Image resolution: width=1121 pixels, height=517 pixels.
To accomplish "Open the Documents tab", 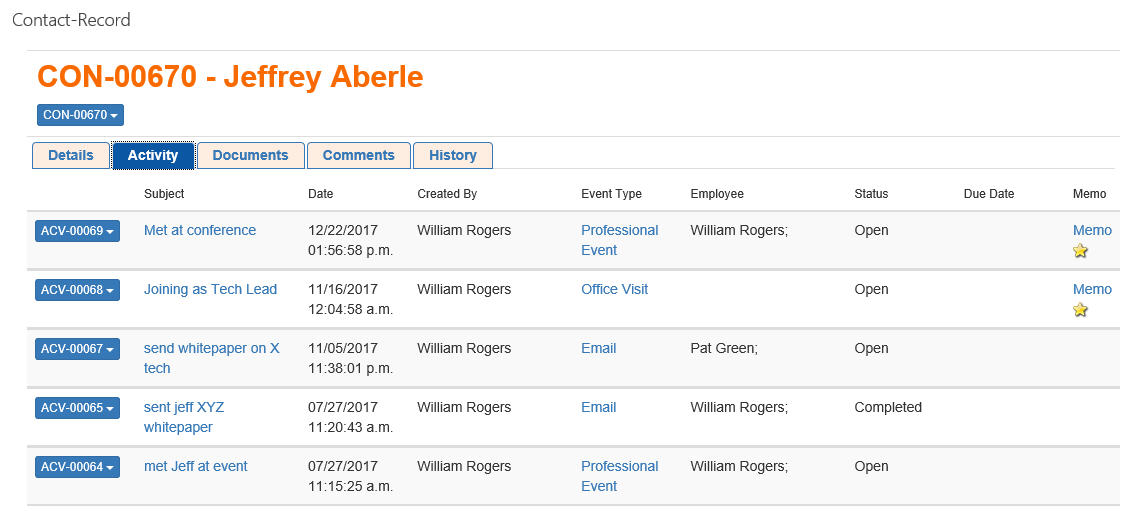I will pyautogui.click(x=250, y=155).
